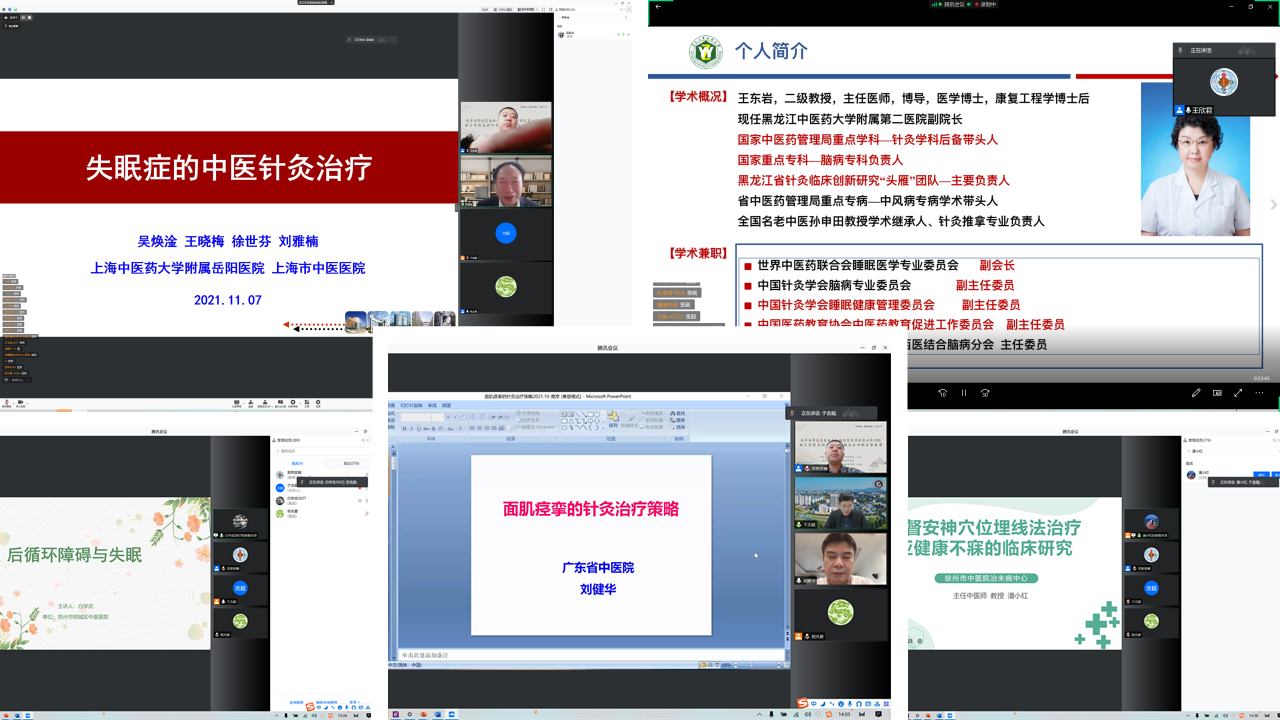Click the 15:04 clock in taskbar
The image size is (1280, 720).
coord(342,715)
